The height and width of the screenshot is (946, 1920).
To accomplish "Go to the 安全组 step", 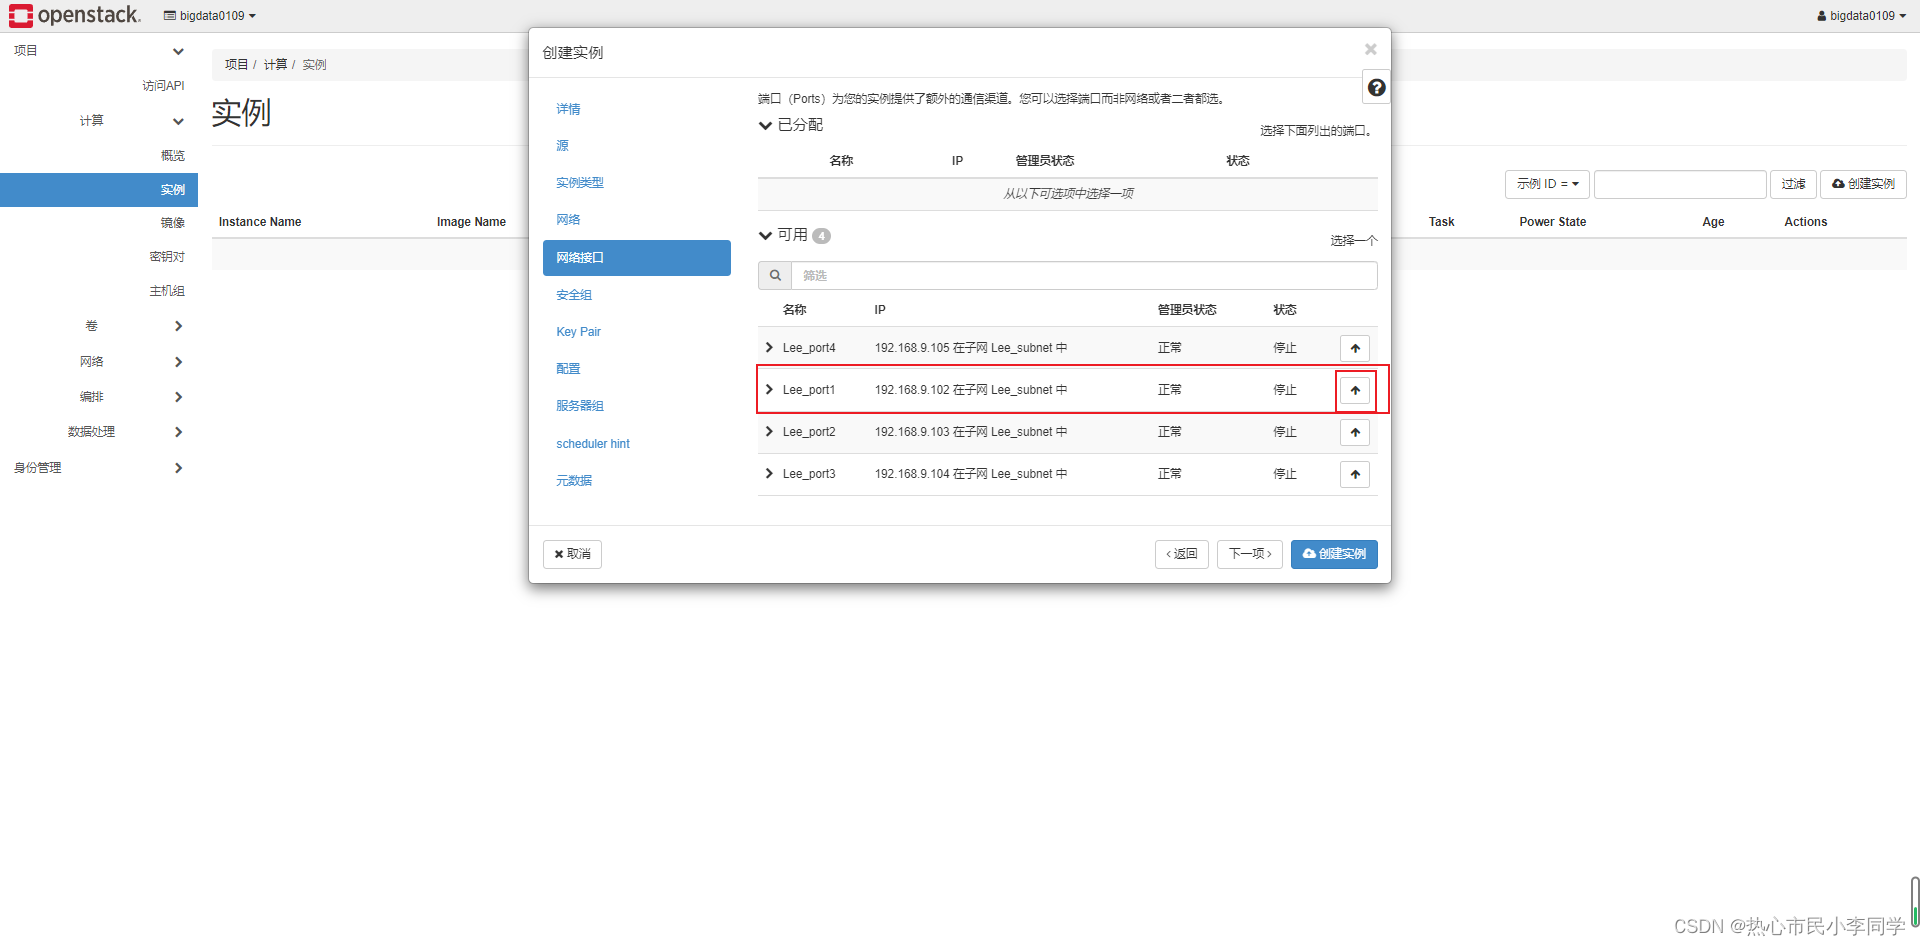I will [x=574, y=295].
